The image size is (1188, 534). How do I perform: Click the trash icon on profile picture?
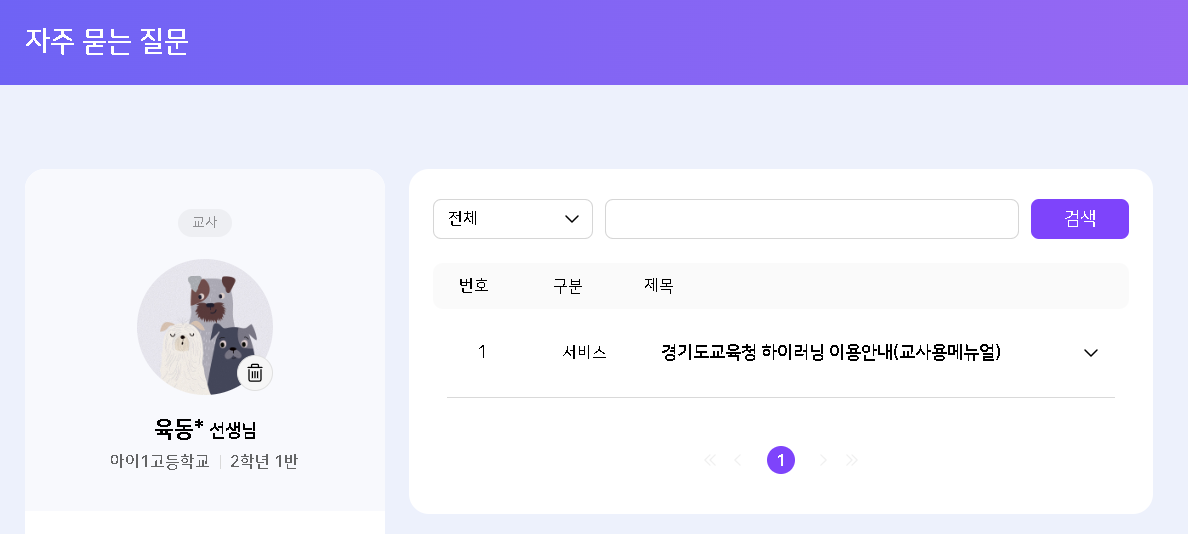pos(255,373)
